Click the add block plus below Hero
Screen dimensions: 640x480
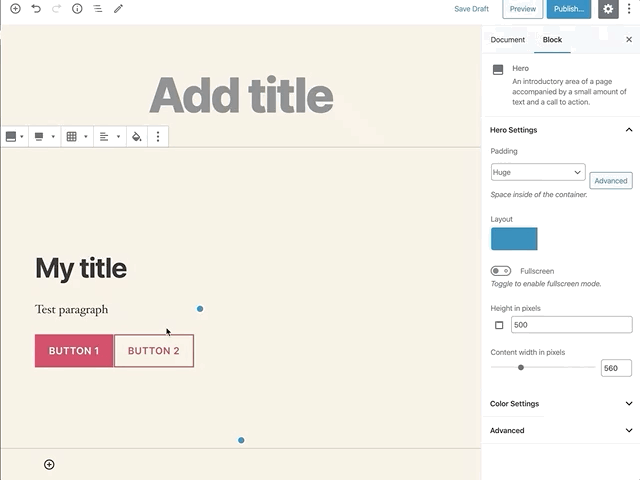[49, 464]
